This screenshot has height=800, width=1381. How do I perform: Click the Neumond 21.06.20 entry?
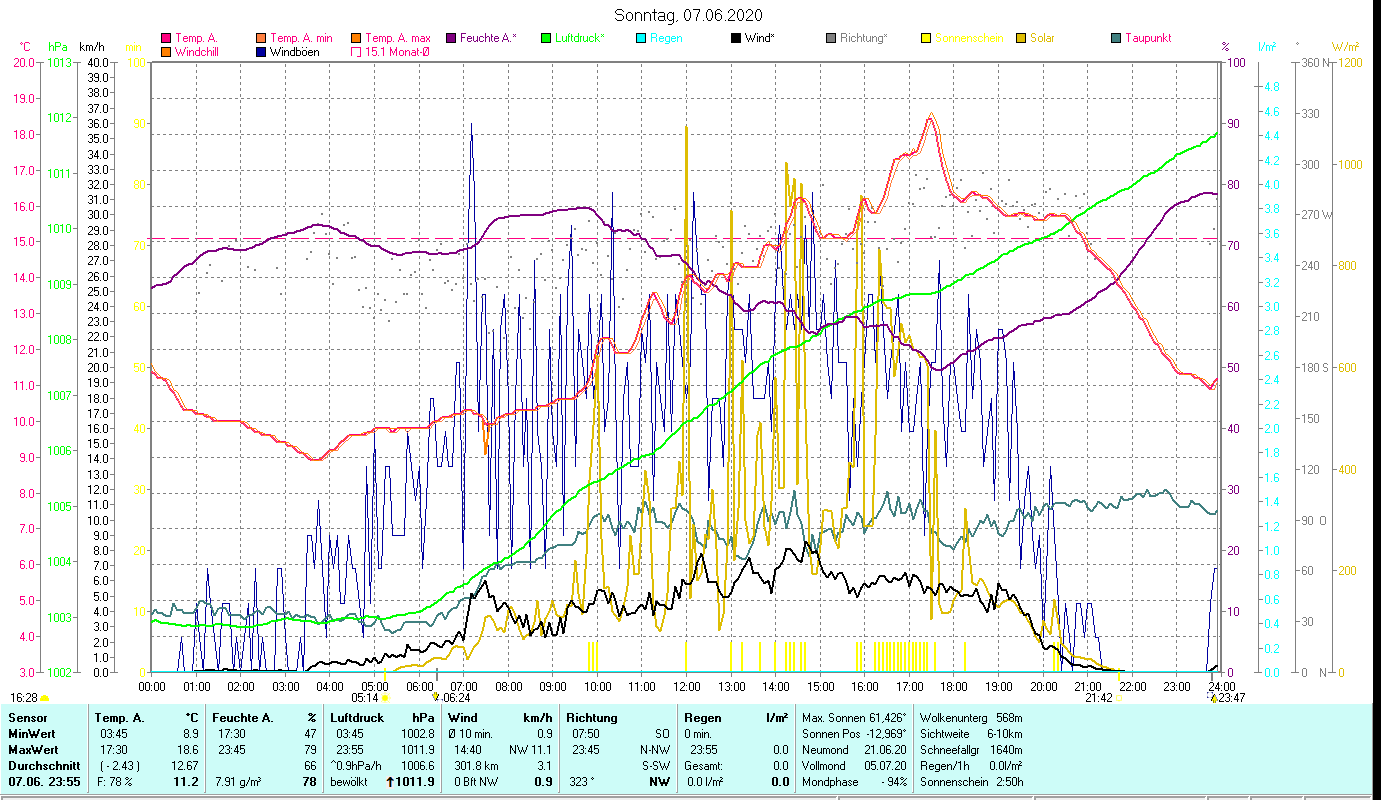click(855, 750)
